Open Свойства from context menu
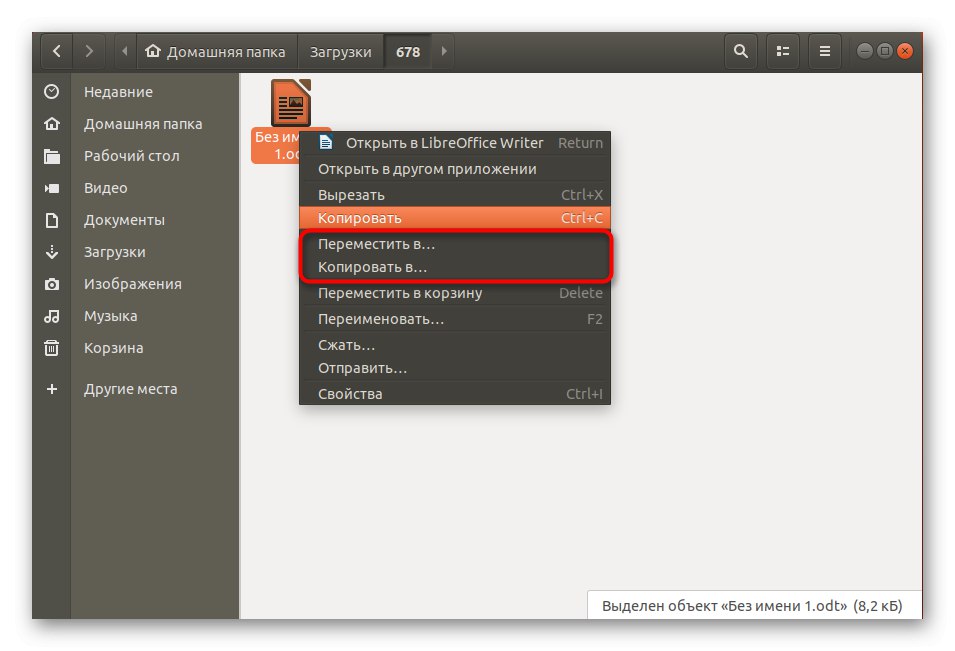The width and height of the screenshot is (955, 651). pos(455,394)
